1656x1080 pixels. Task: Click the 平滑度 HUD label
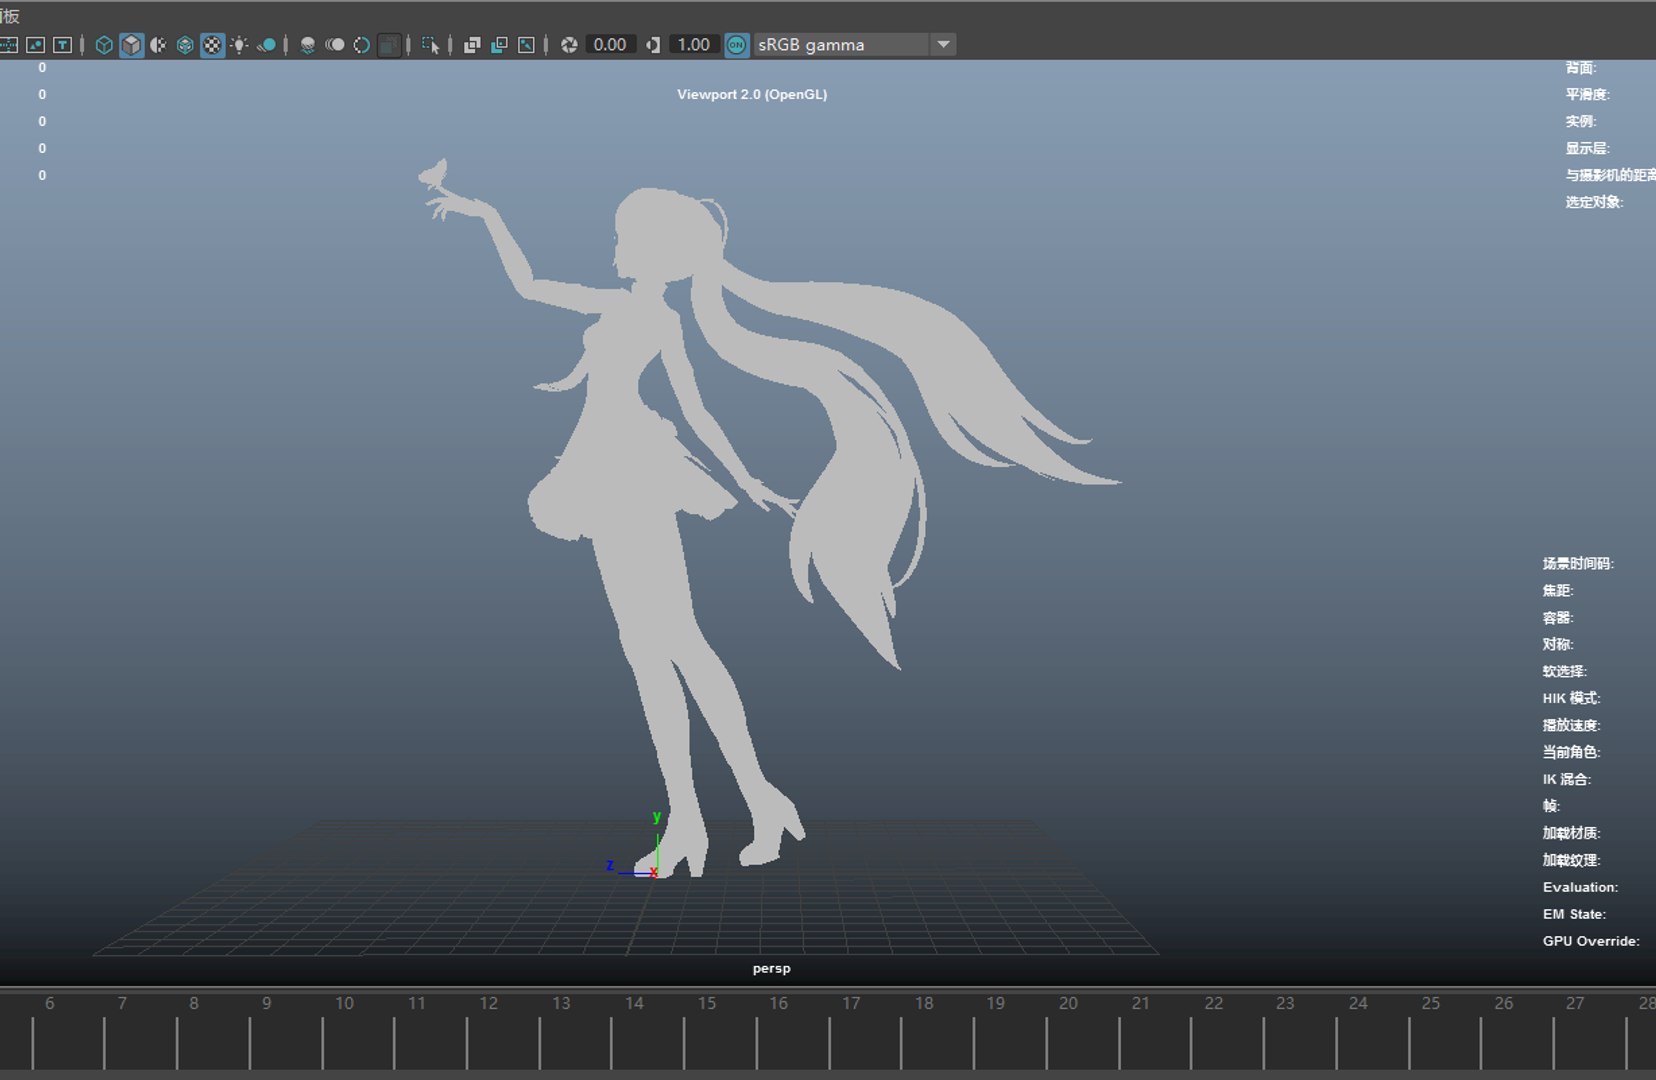[x=1588, y=95]
